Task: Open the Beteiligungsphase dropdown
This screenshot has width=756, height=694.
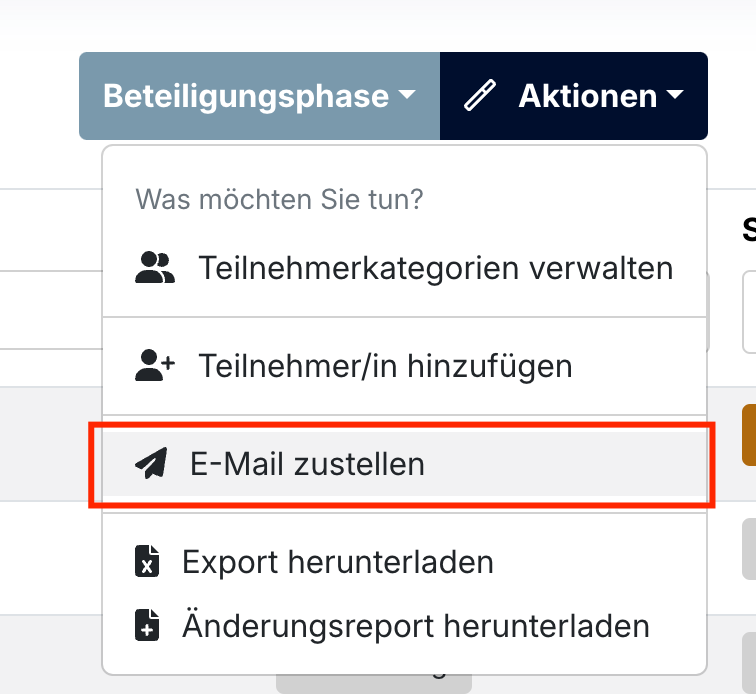Action: (x=259, y=96)
